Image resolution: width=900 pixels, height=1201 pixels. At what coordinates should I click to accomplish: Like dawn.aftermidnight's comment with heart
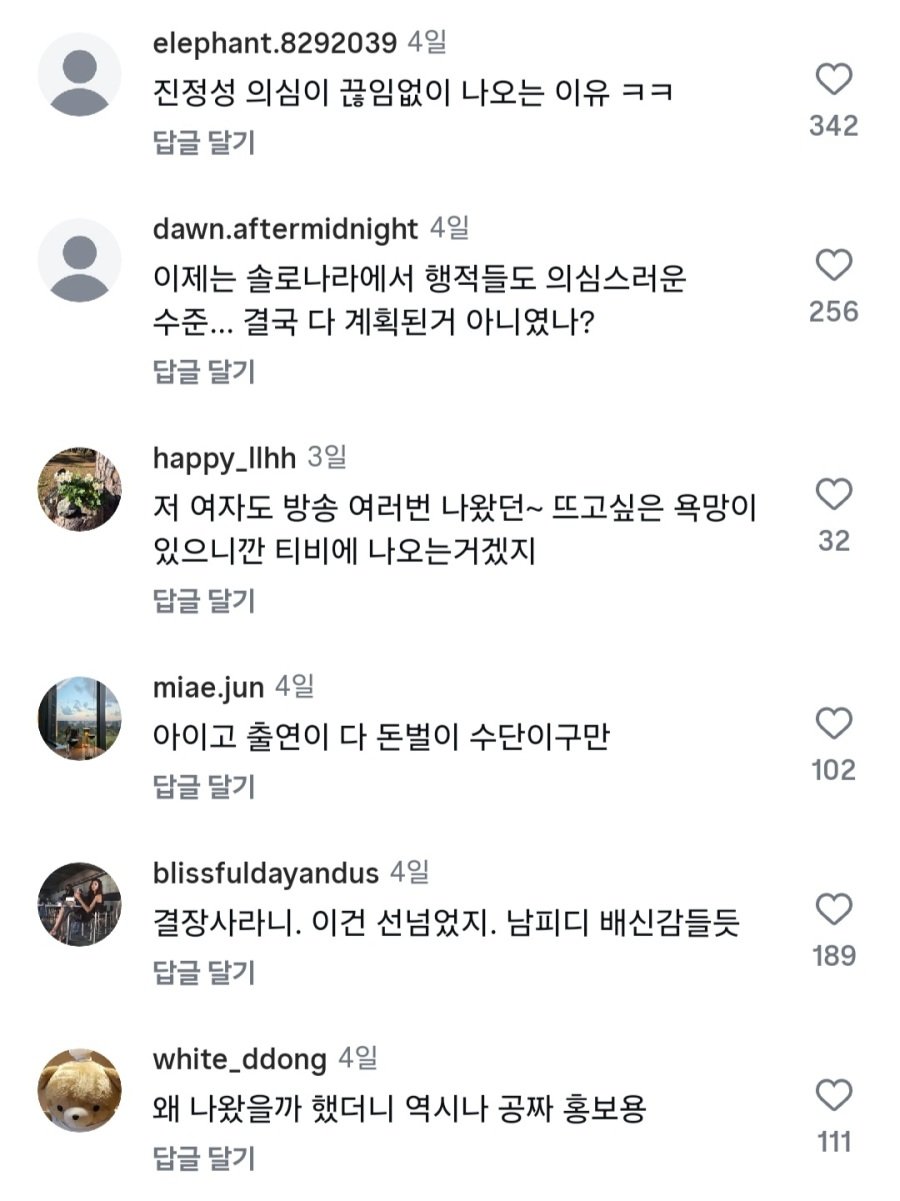[x=834, y=266]
